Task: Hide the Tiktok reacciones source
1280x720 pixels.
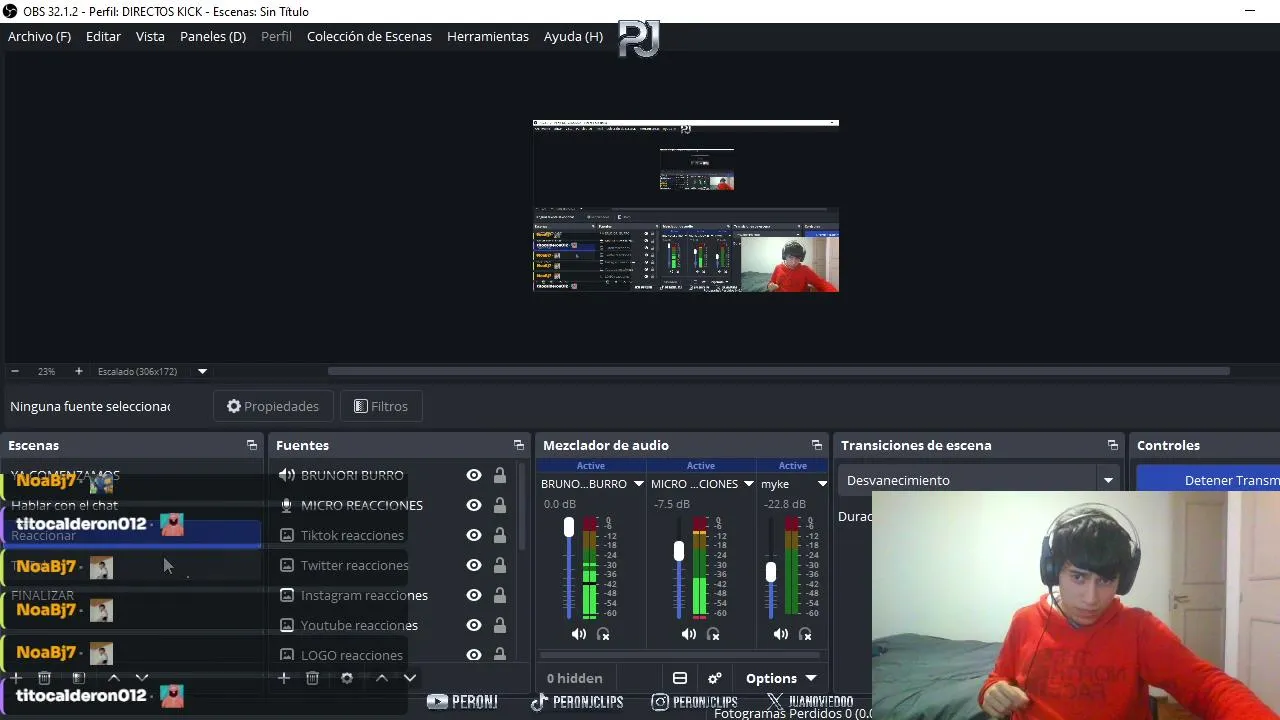Action: pyautogui.click(x=474, y=535)
